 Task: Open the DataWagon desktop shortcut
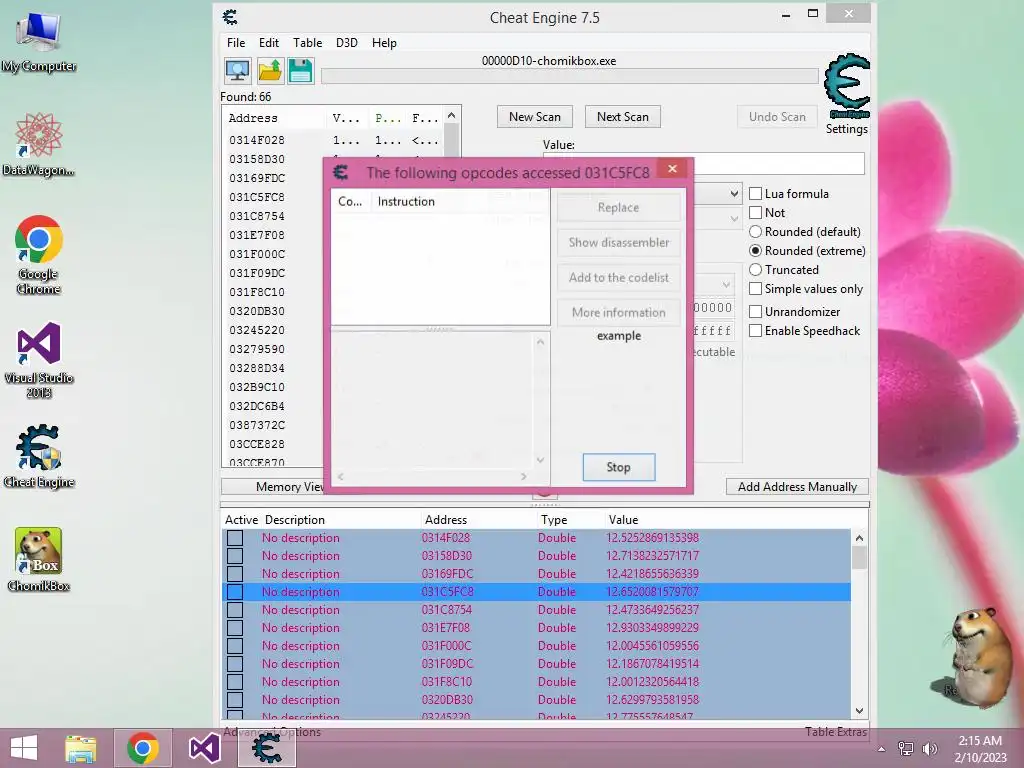click(39, 145)
